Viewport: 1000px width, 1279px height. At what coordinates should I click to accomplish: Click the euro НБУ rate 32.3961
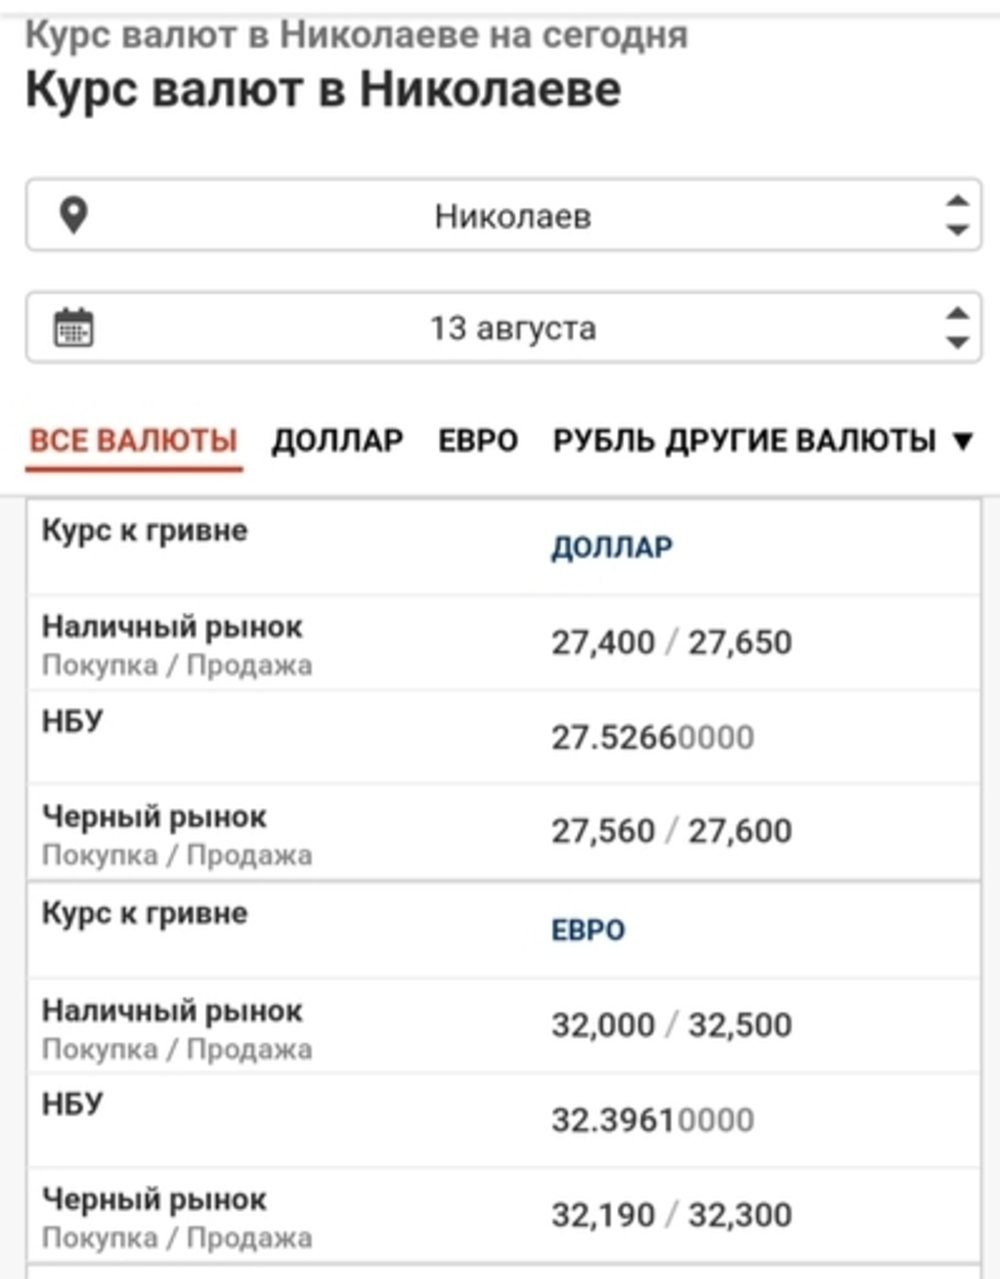(653, 1120)
